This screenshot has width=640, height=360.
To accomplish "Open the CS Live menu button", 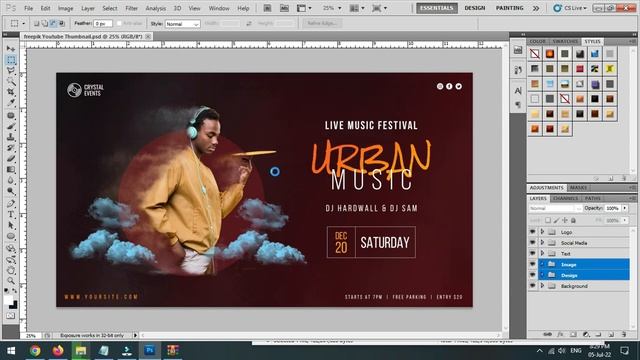I will (x=570, y=8).
